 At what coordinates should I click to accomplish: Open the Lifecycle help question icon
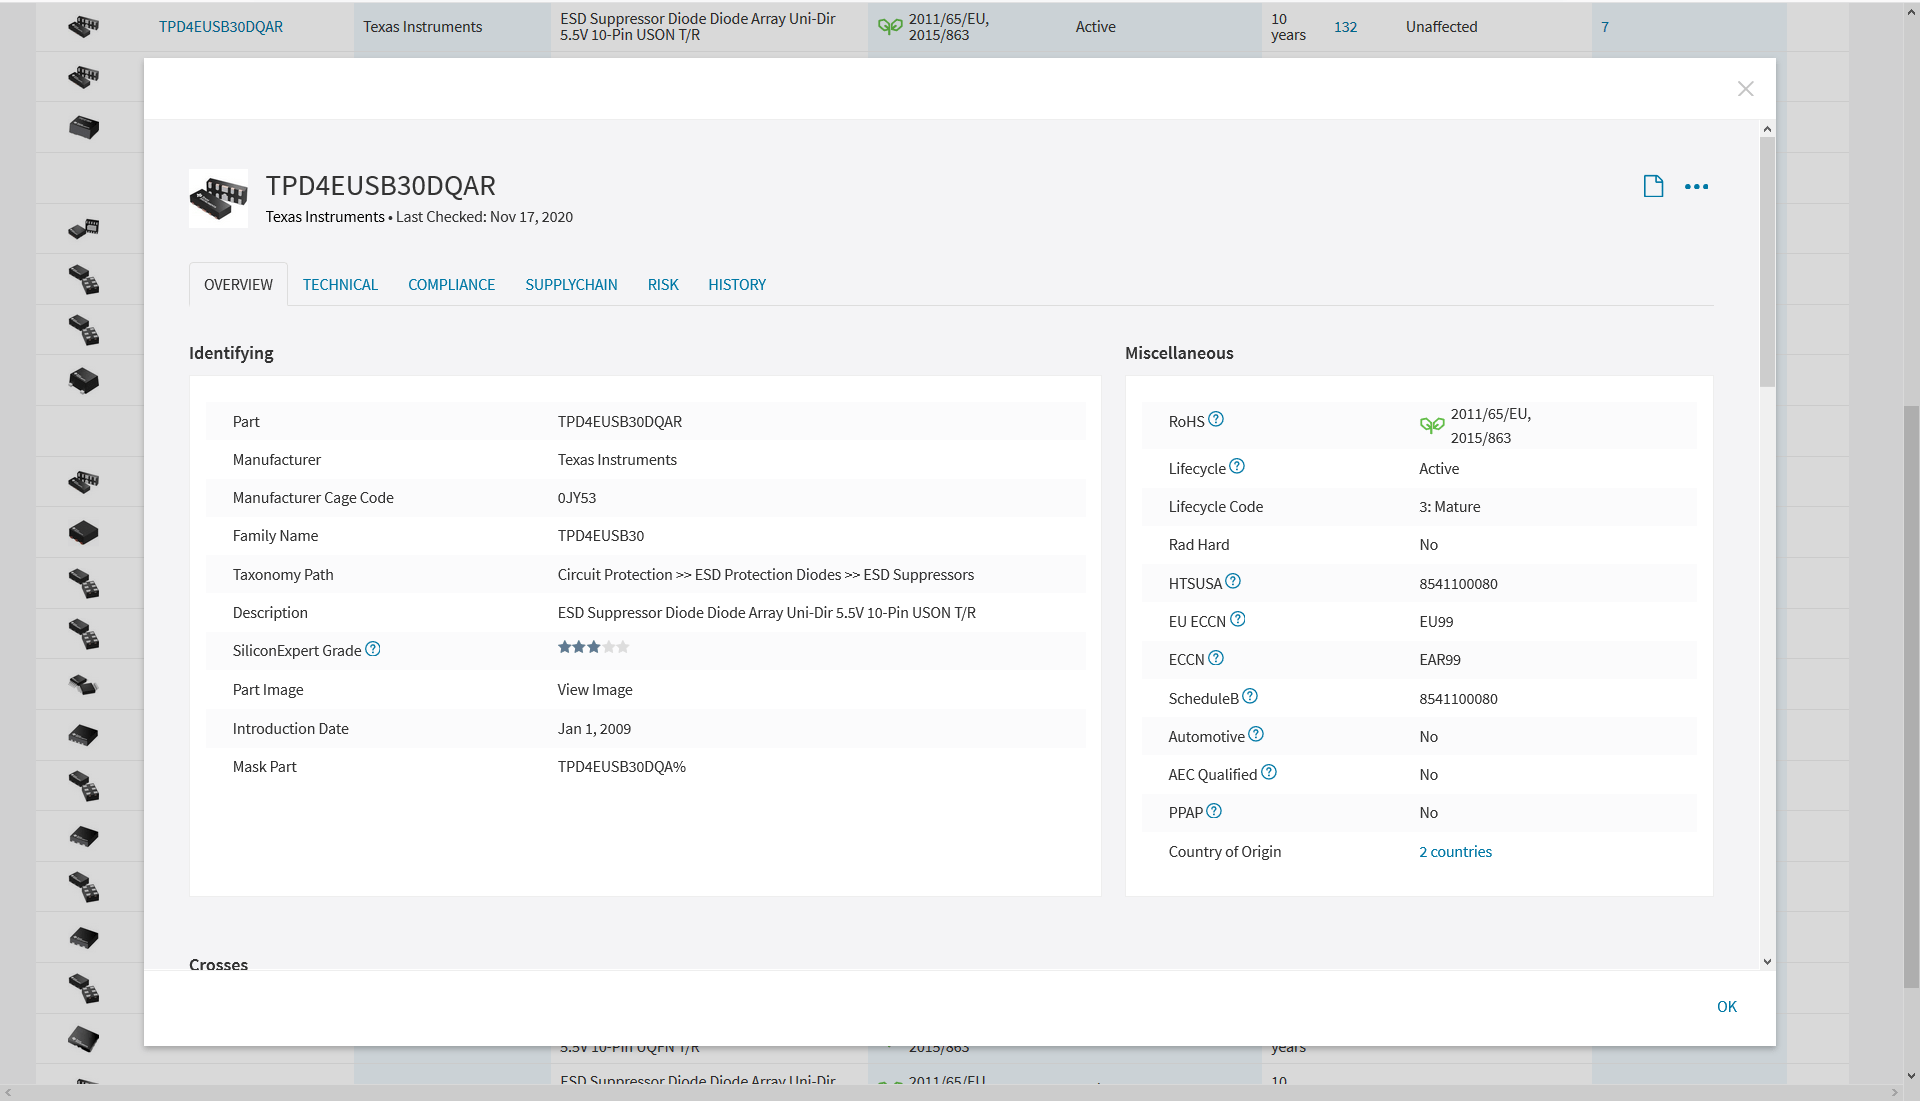coord(1237,465)
